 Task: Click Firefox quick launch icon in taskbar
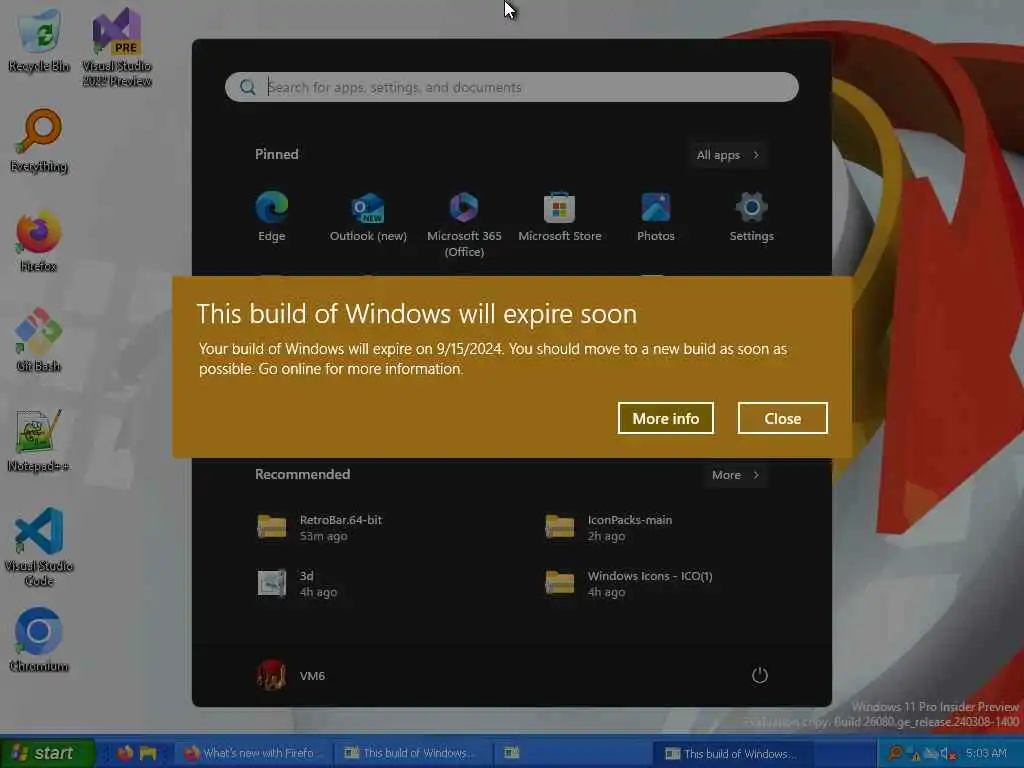point(125,753)
